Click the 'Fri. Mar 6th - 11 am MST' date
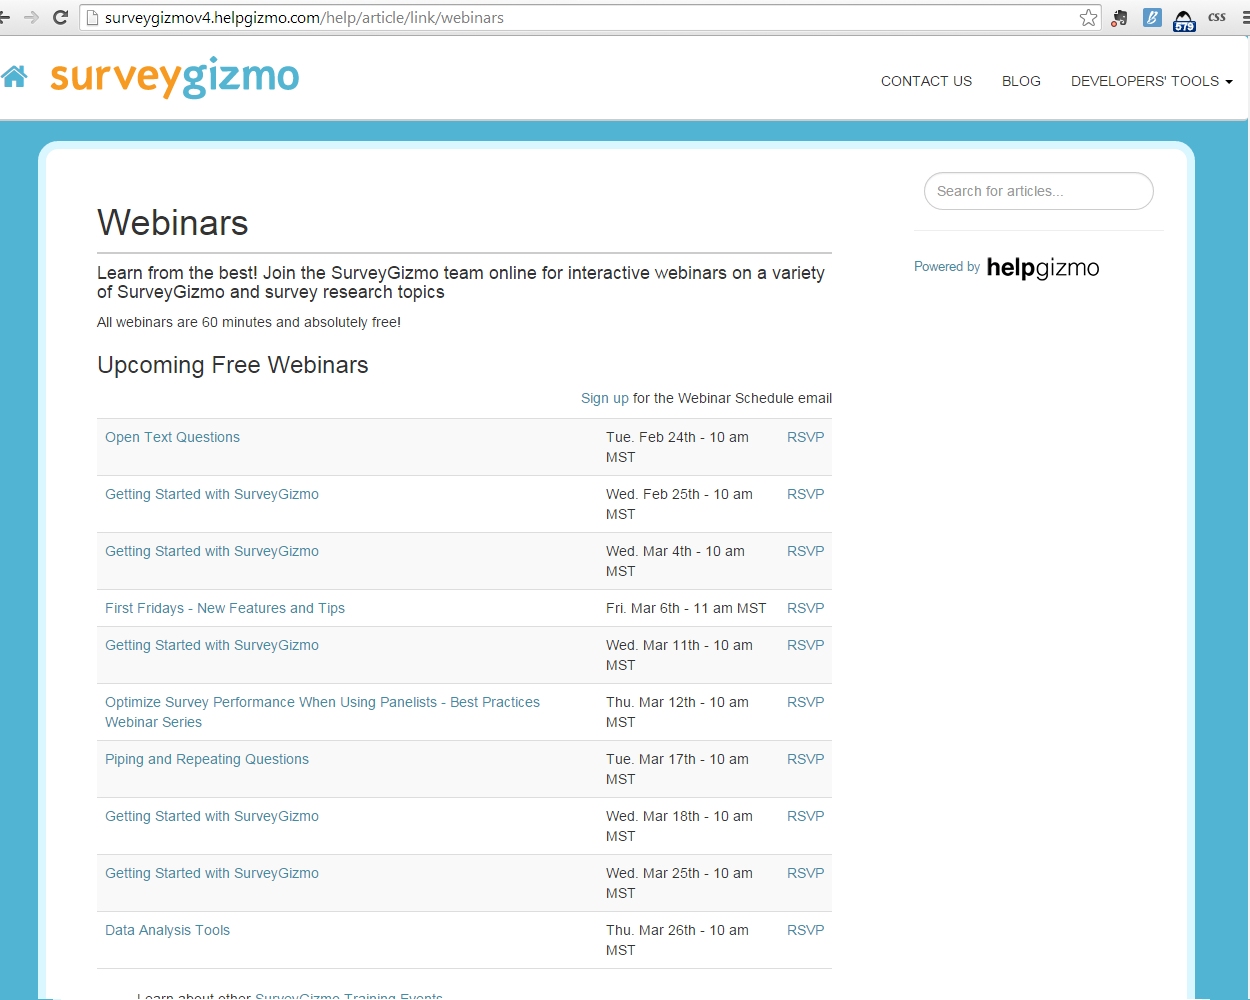1250x1000 pixels. point(686,608)
